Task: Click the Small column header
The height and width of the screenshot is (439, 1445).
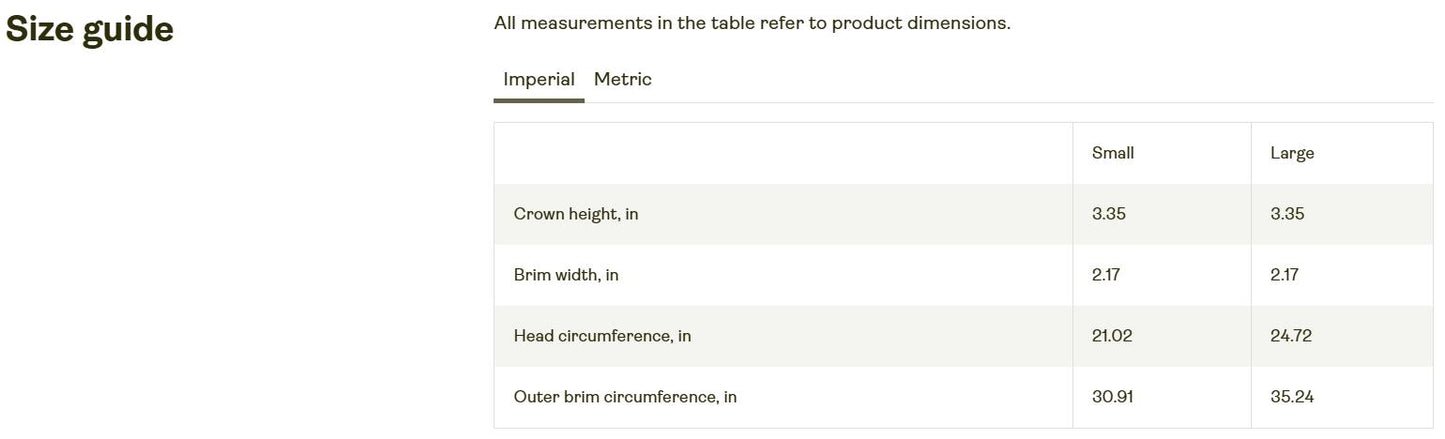Action: pyautogui.click(x=1112, y=153)
